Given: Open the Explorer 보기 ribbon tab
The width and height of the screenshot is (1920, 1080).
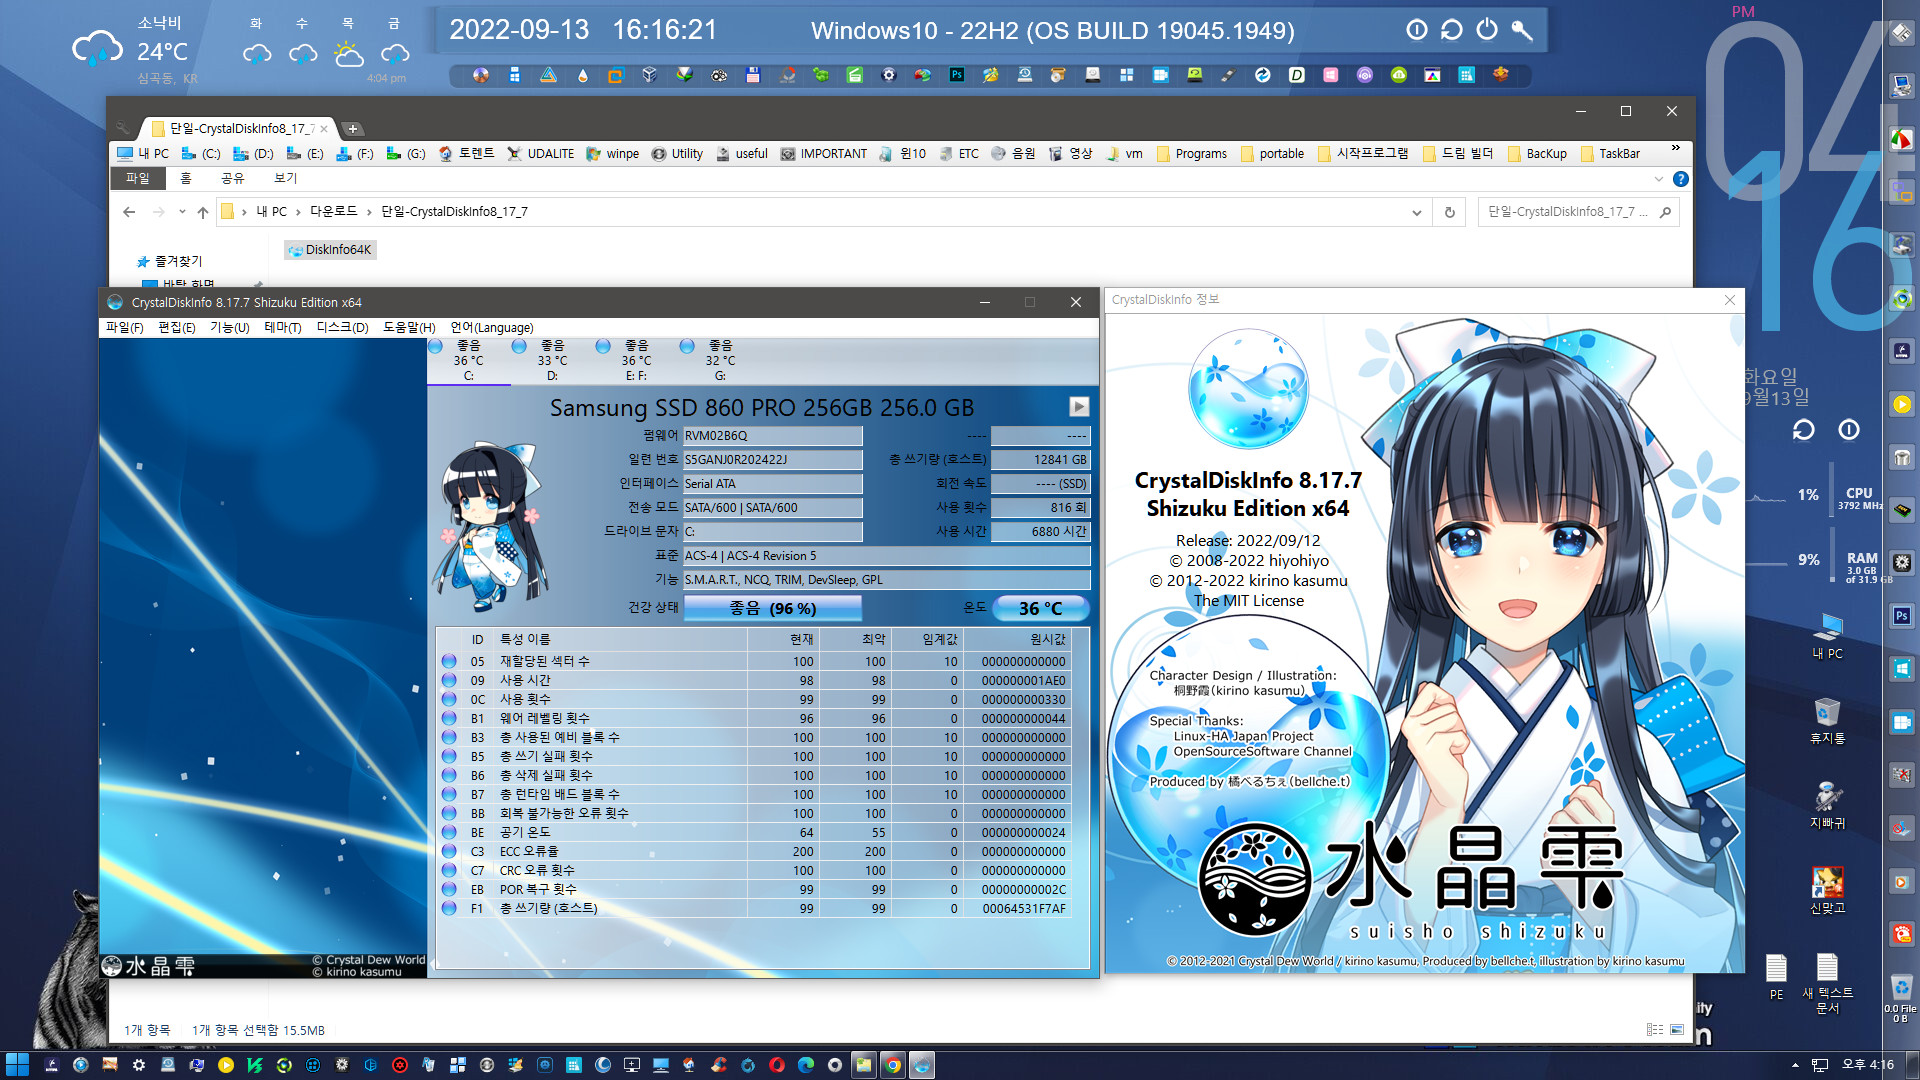Looking at the screenshot, I should pyautogui.click(x=286, y=178).
